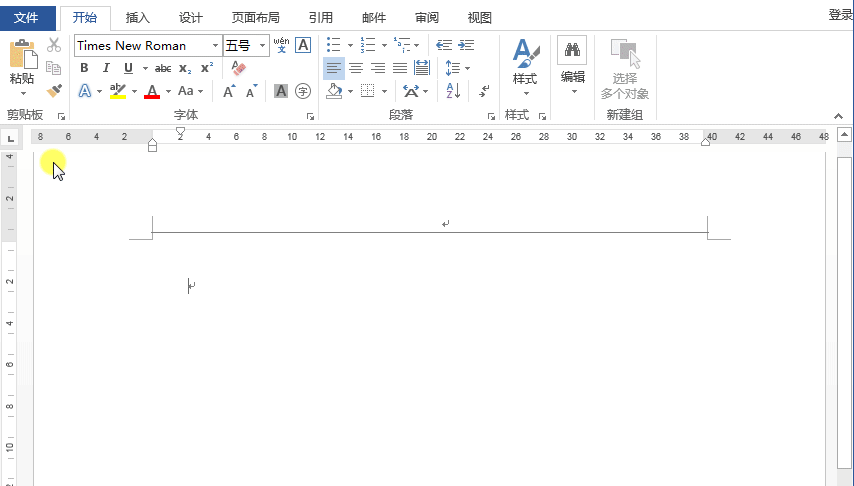854x486 pixels.
Task: Clear all formatting with eraser icon
Action: [239, 68]
